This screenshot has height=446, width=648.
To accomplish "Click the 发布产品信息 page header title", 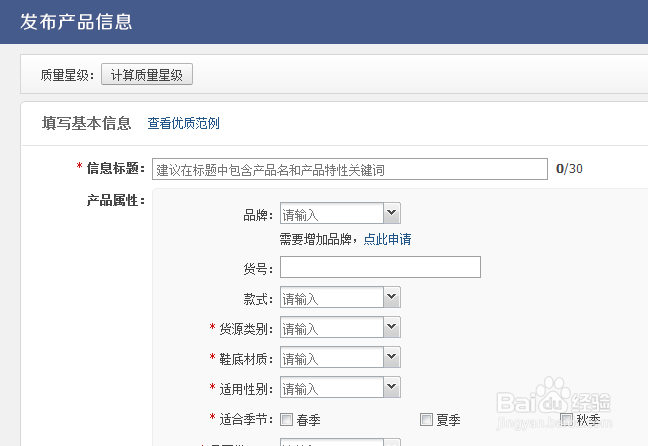I will [x=76, y=22].
